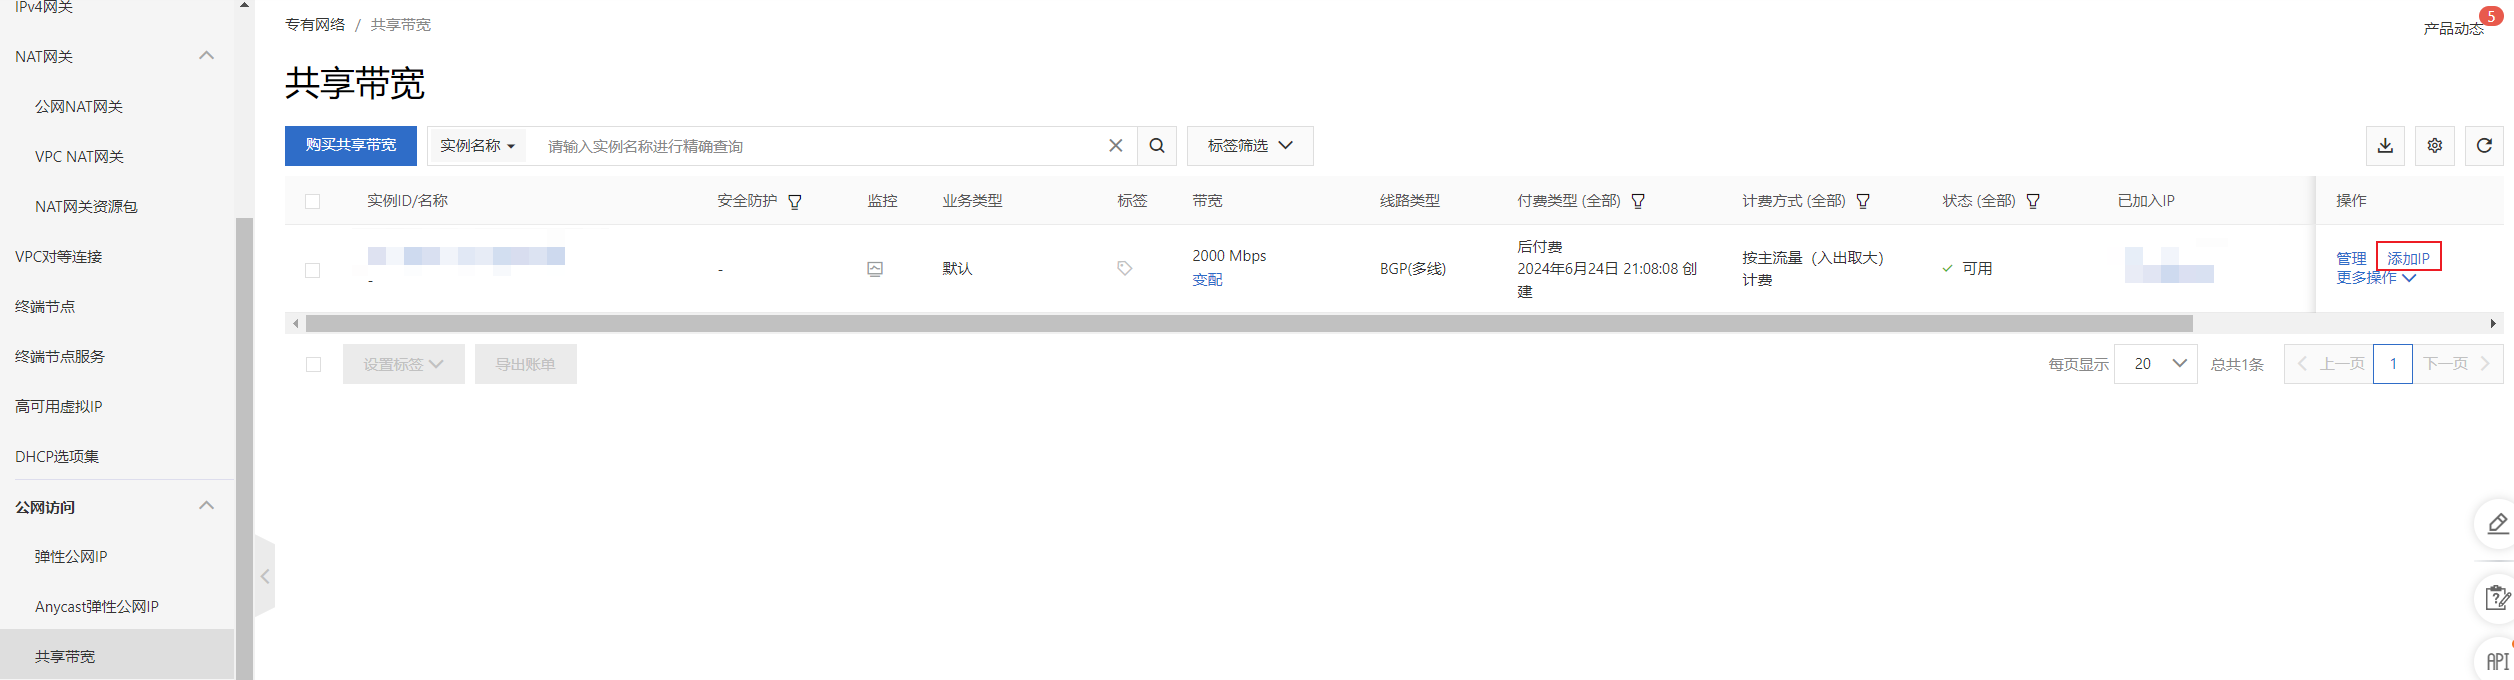The width and height of the screenshot is (2514, 680).
Task: Click 添加IP link in row
Action: click(x=2408, y=258)
